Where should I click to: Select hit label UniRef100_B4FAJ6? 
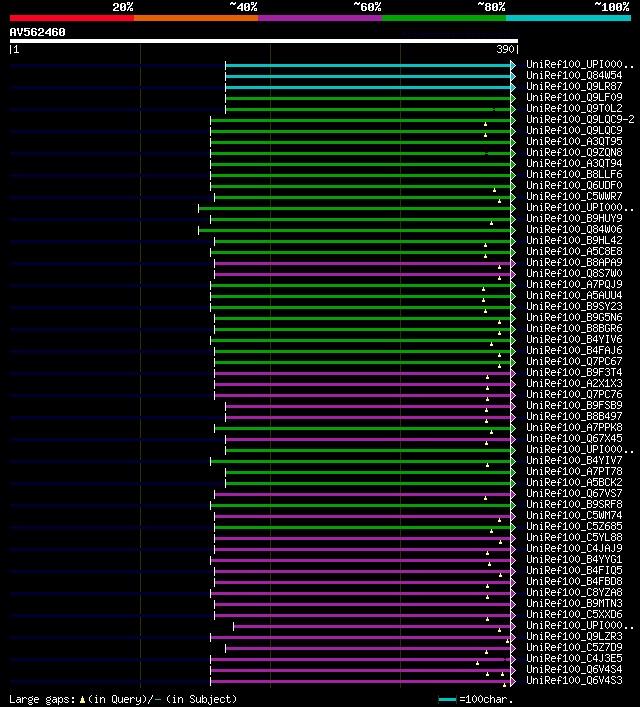[x=574, y=350]
